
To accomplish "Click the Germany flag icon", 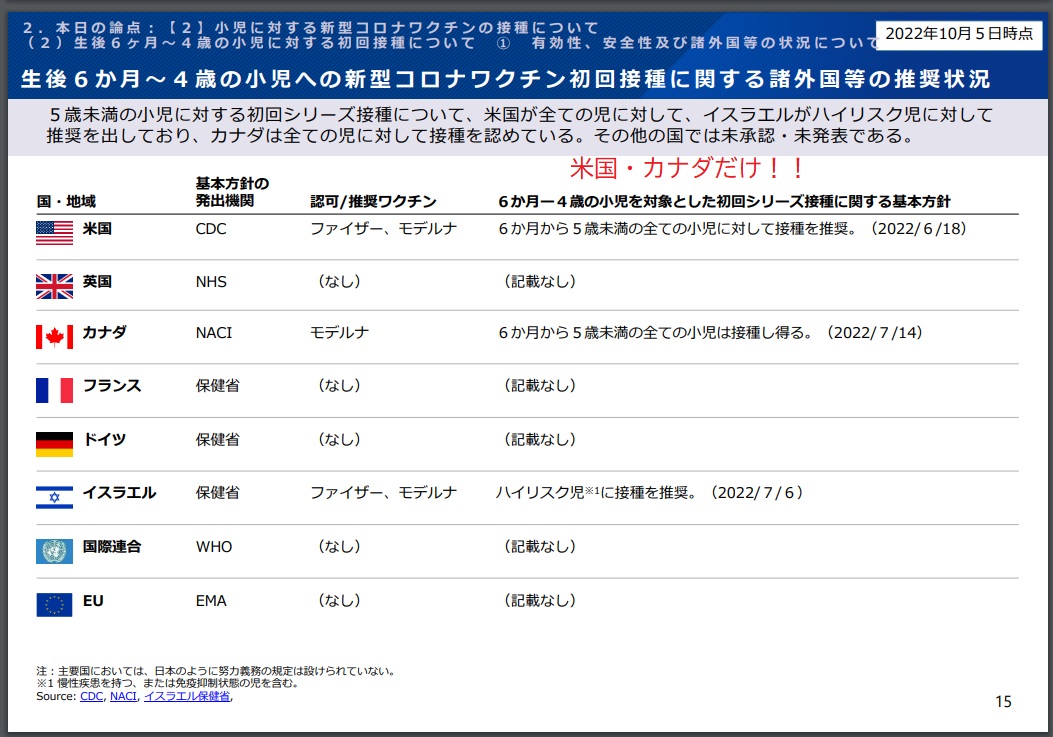I will 54,444.
